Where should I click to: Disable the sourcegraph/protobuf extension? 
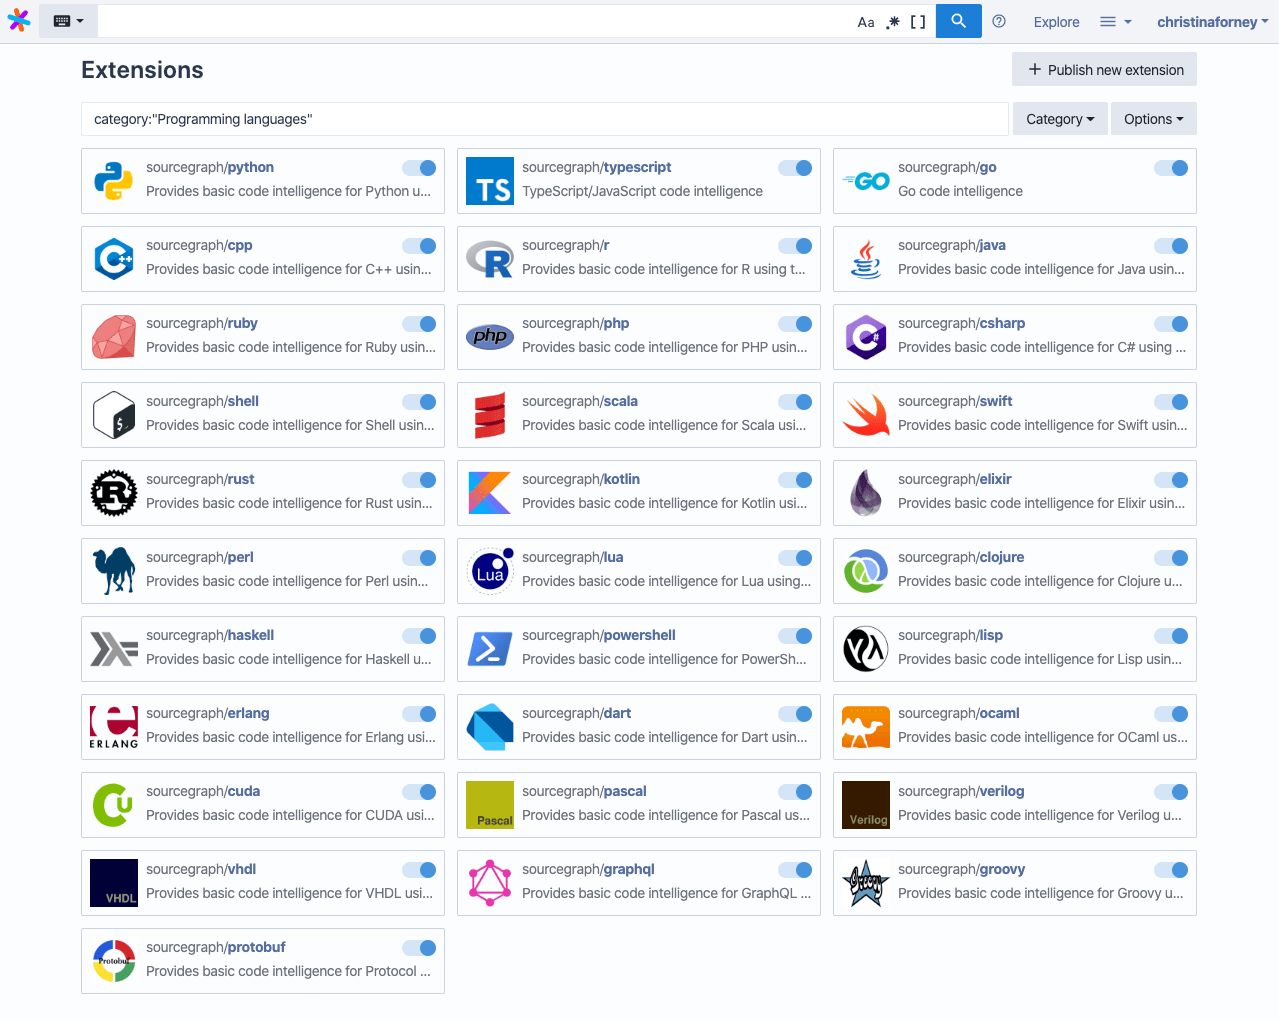[419, 948]
